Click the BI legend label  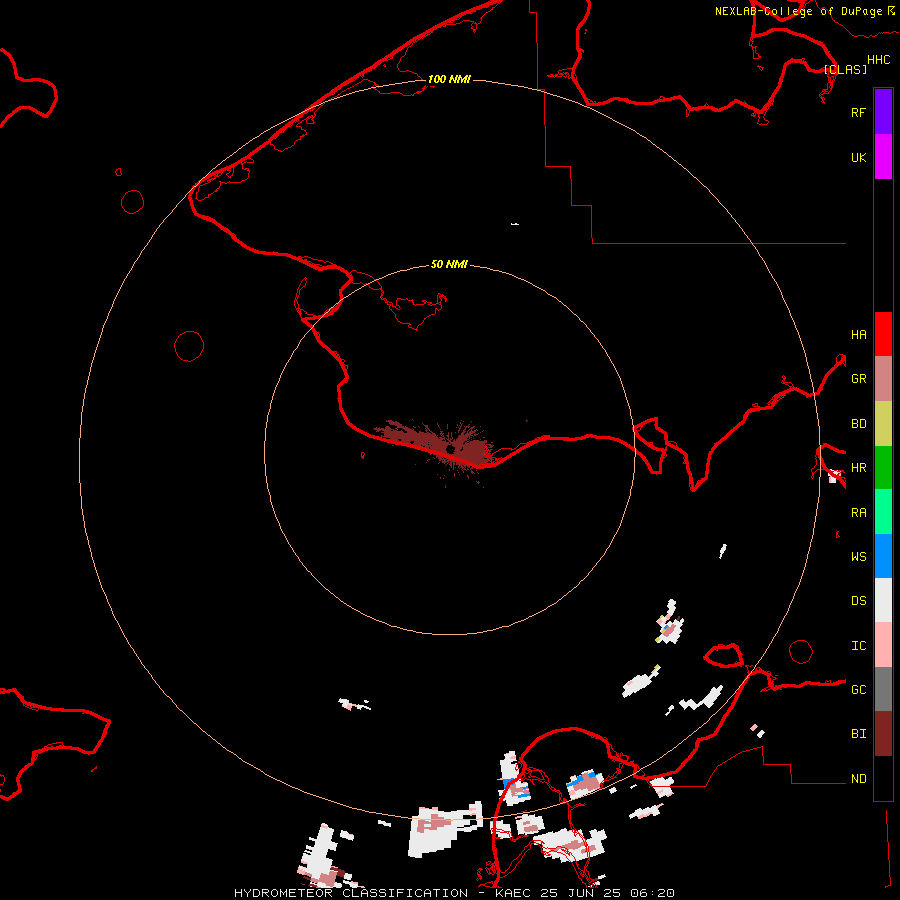[x=858, y=734]
